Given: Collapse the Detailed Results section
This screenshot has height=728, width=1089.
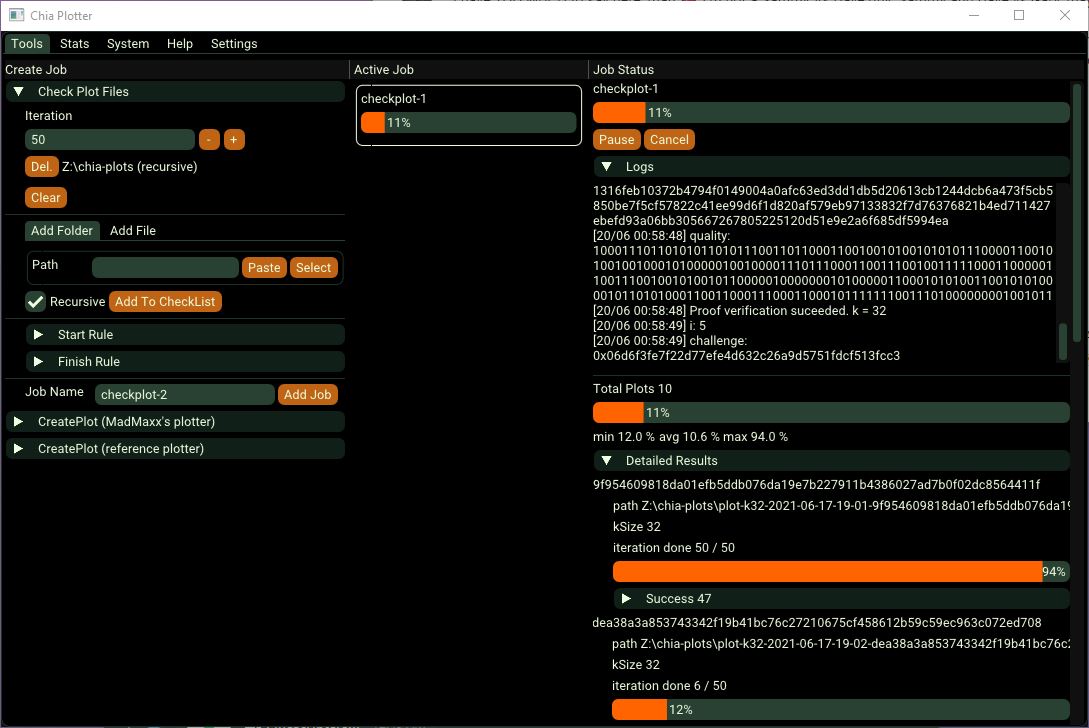Looking at the screenshot, I should (831, 461).
